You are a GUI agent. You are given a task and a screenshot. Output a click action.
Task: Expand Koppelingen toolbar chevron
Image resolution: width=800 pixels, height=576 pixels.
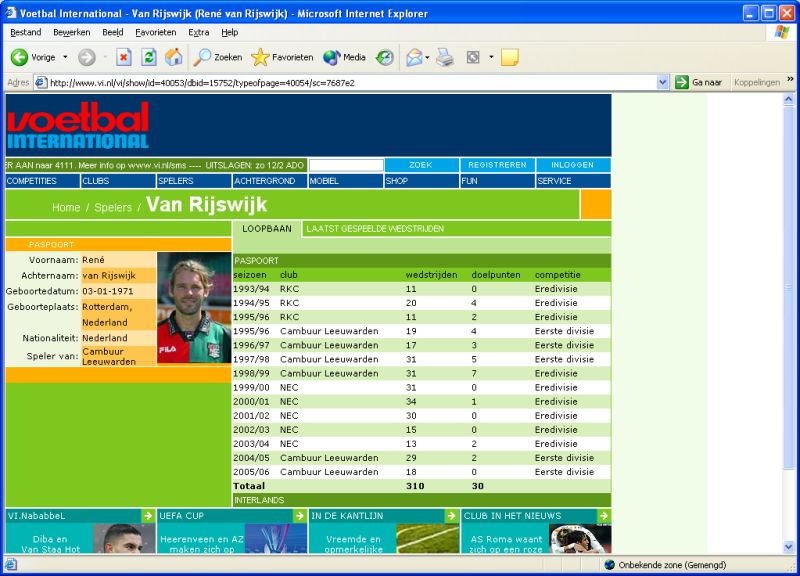(x=790, y=80)
